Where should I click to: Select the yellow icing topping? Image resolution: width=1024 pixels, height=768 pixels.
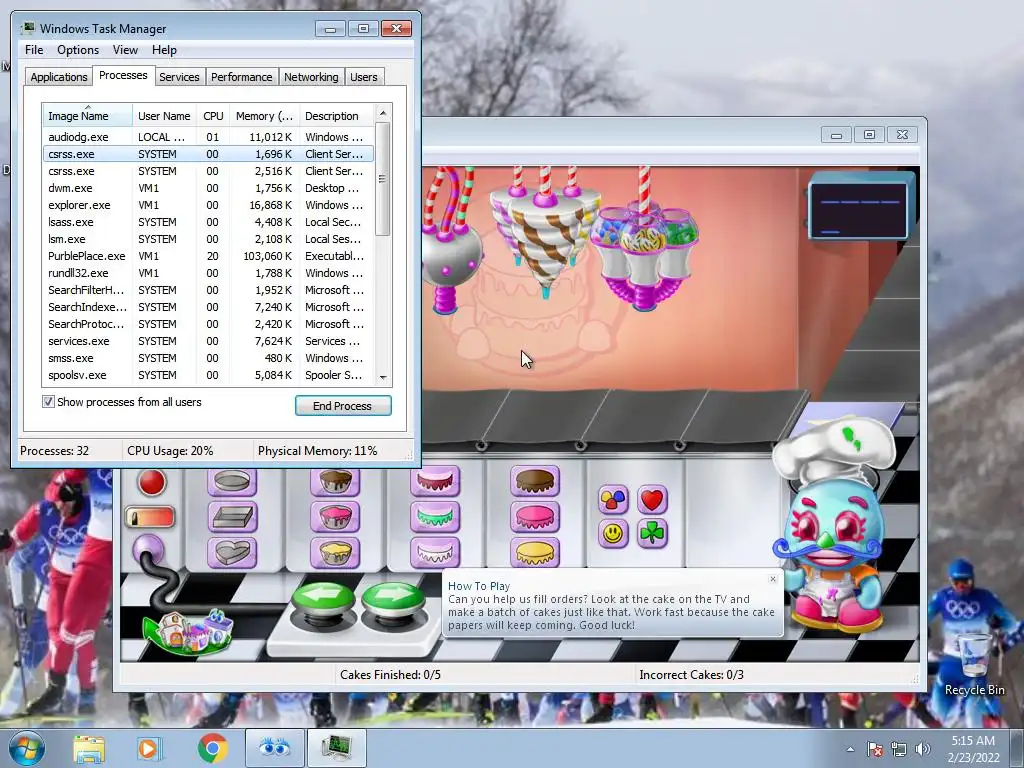[x=535, y=552]
